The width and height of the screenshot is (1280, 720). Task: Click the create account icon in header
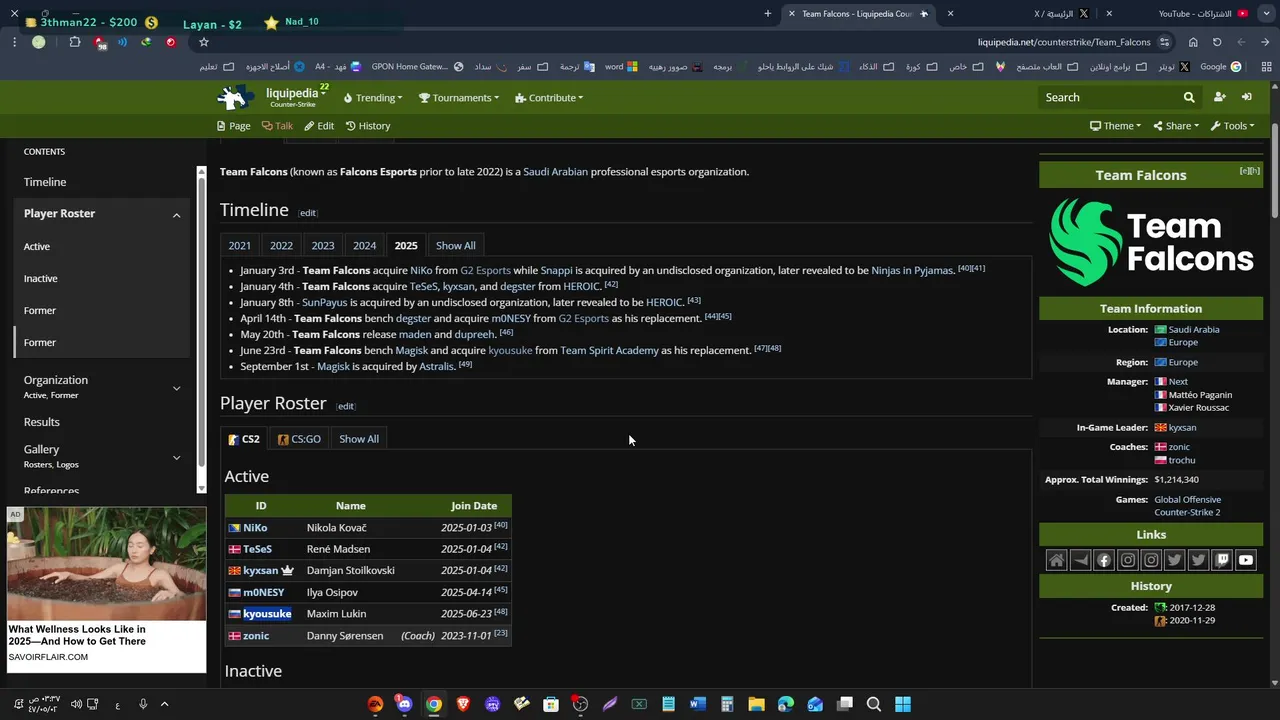coord(1219,97)
